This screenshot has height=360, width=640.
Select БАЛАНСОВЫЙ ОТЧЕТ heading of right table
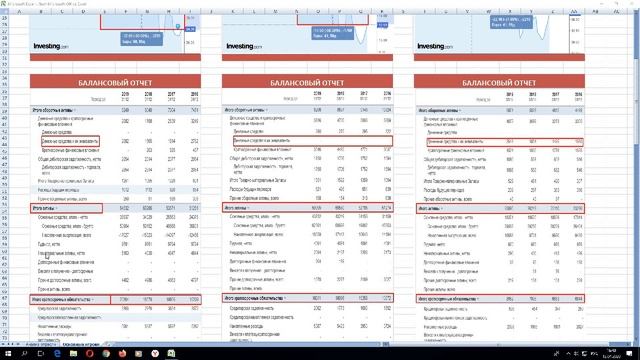coord(499,83)
